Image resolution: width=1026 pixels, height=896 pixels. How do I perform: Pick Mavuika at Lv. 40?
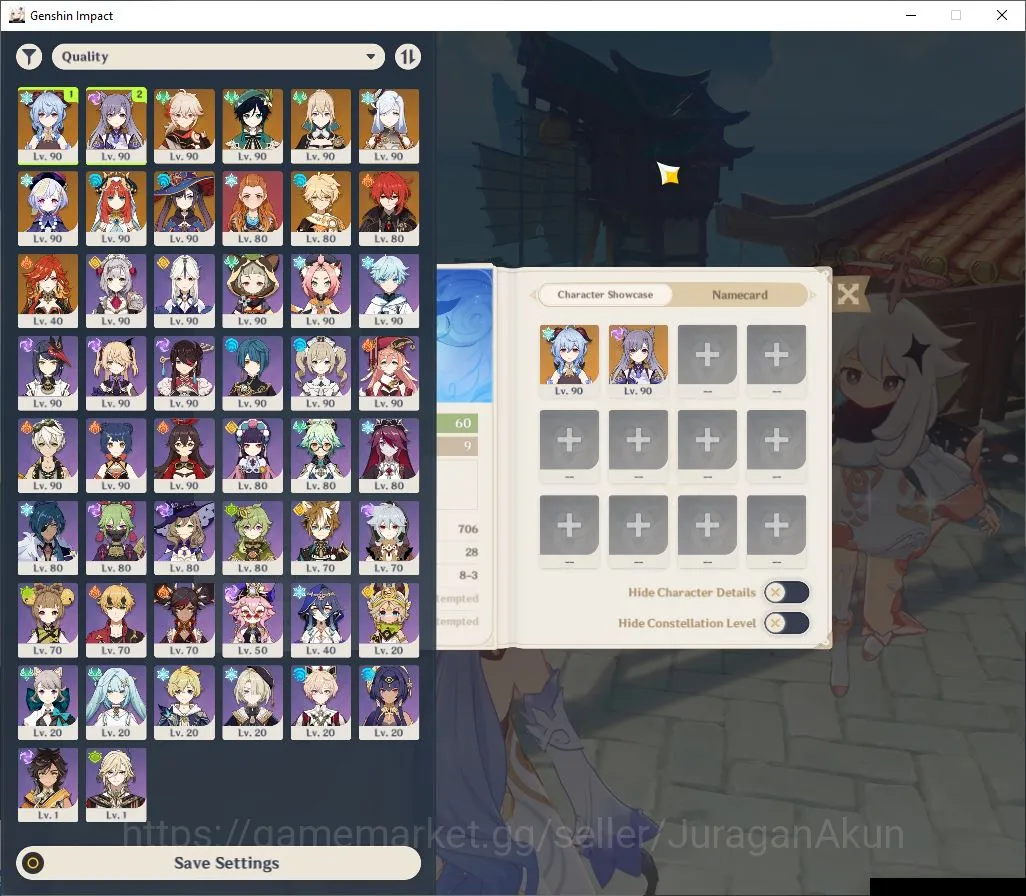[x=48, y=291]
